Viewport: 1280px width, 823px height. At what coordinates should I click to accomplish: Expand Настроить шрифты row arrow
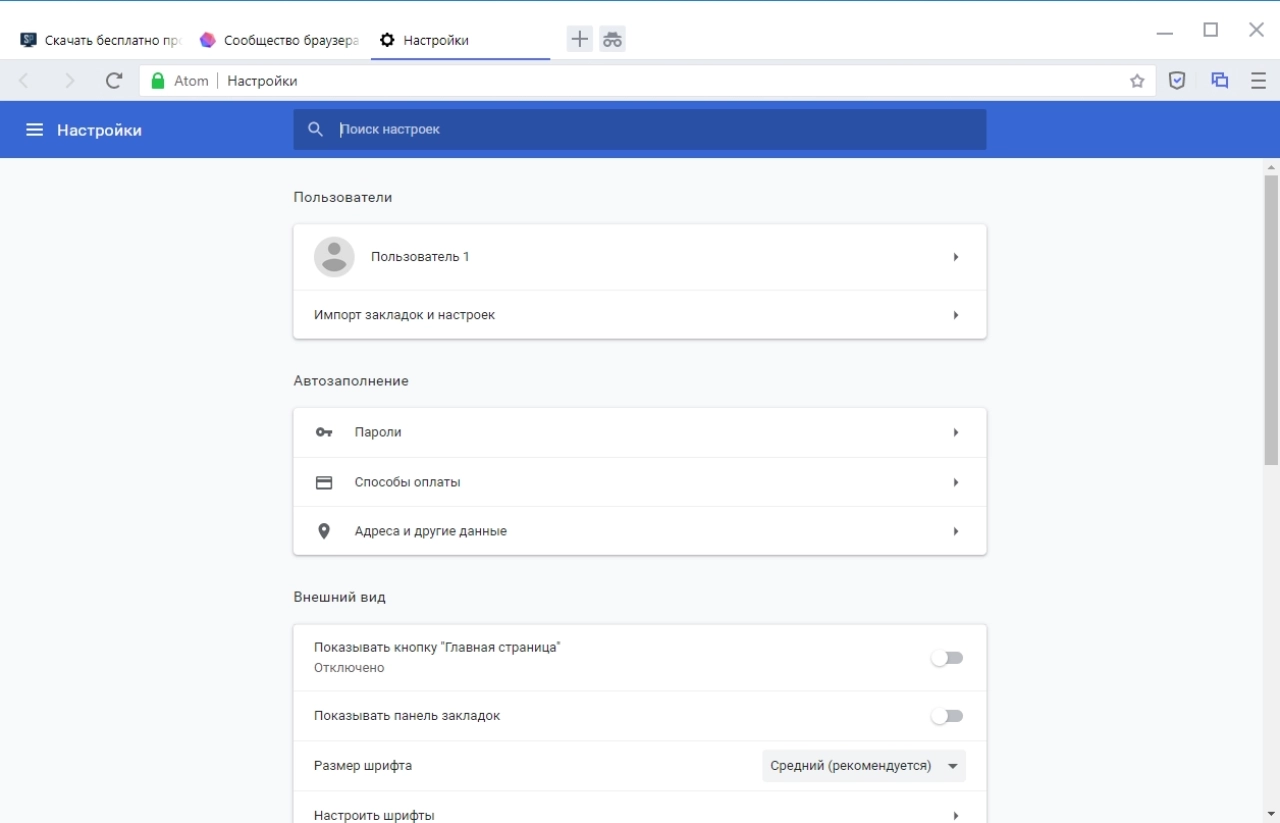point(956,815)
